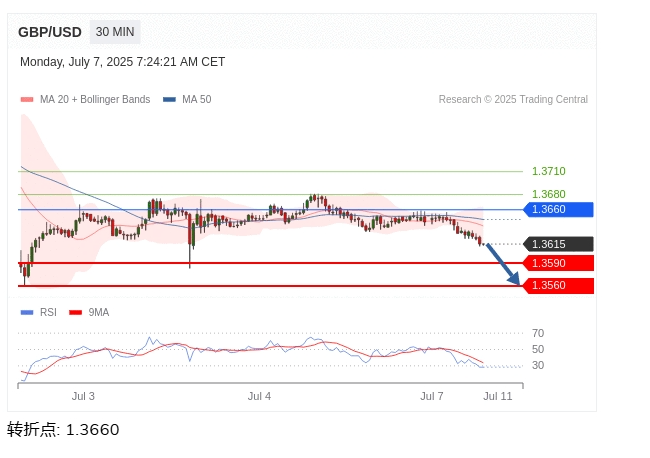Toggle the RSI legend swatch
This screenshot has width=650, height=458.
(27, 313)
